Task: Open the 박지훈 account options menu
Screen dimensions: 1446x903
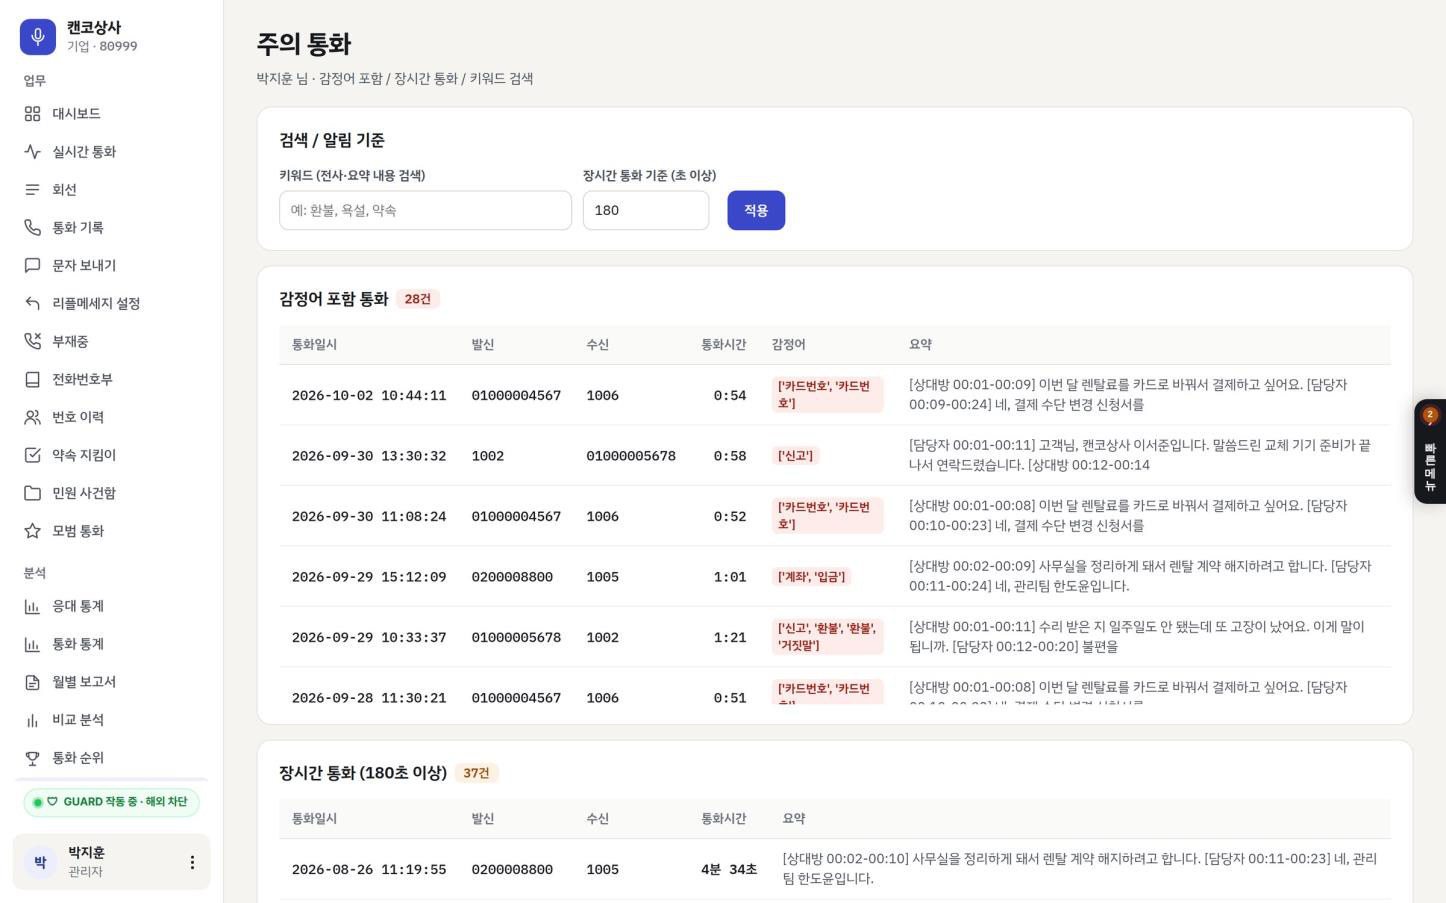Action: [x=192, y=862]
